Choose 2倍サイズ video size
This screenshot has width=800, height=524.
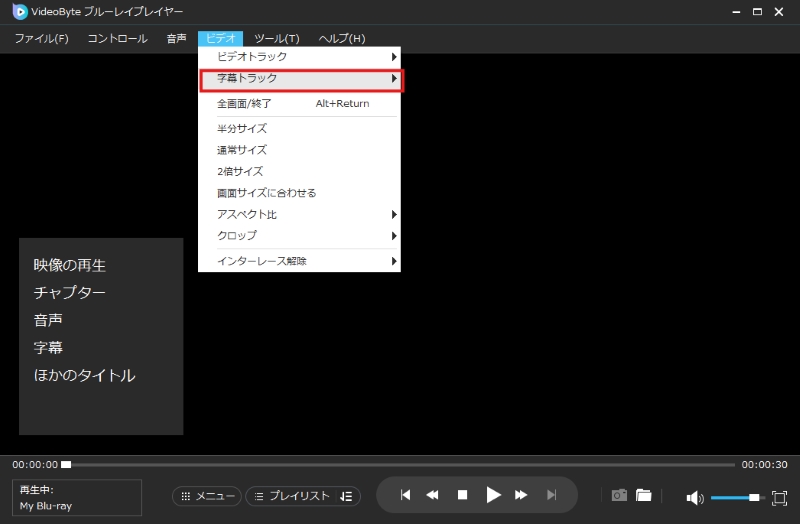[x=240, y=171]
